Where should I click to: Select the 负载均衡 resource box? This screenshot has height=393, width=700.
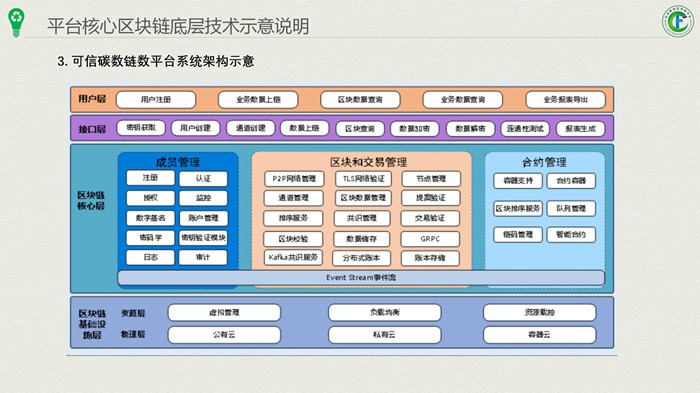[x=385, y=312]
